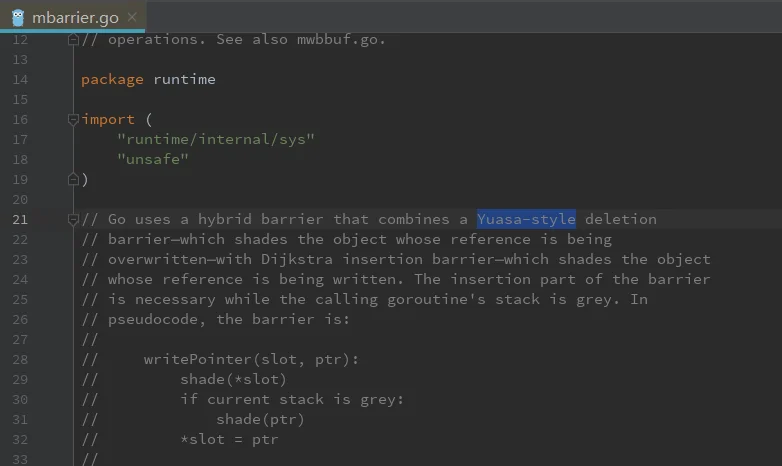Click the package keyword
Screen dimensions: 782x466
(x=112, y=80)
